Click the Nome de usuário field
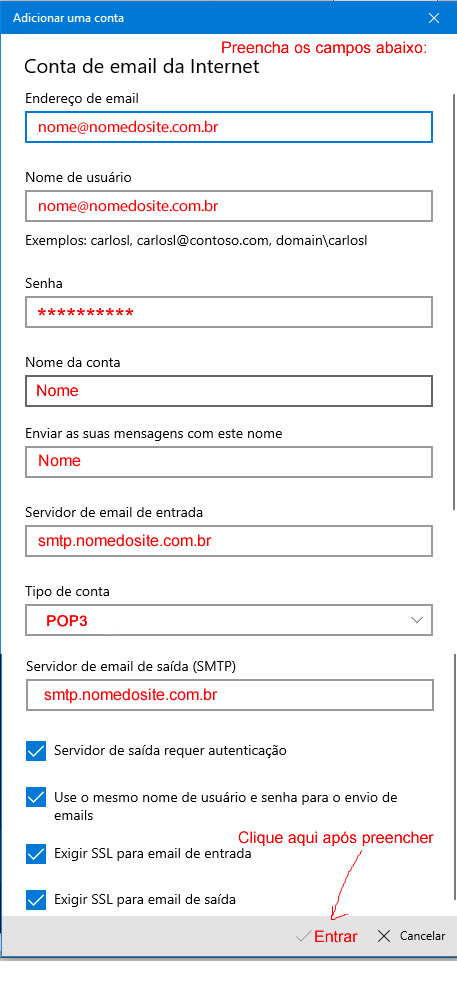 [x=229, y=206]
